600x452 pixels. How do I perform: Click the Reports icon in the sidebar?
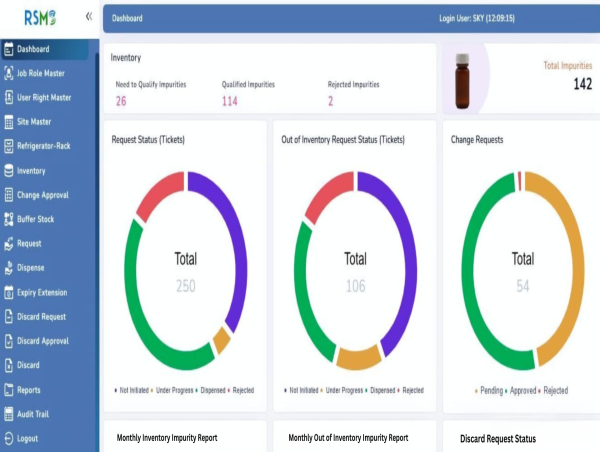[8, 390]
